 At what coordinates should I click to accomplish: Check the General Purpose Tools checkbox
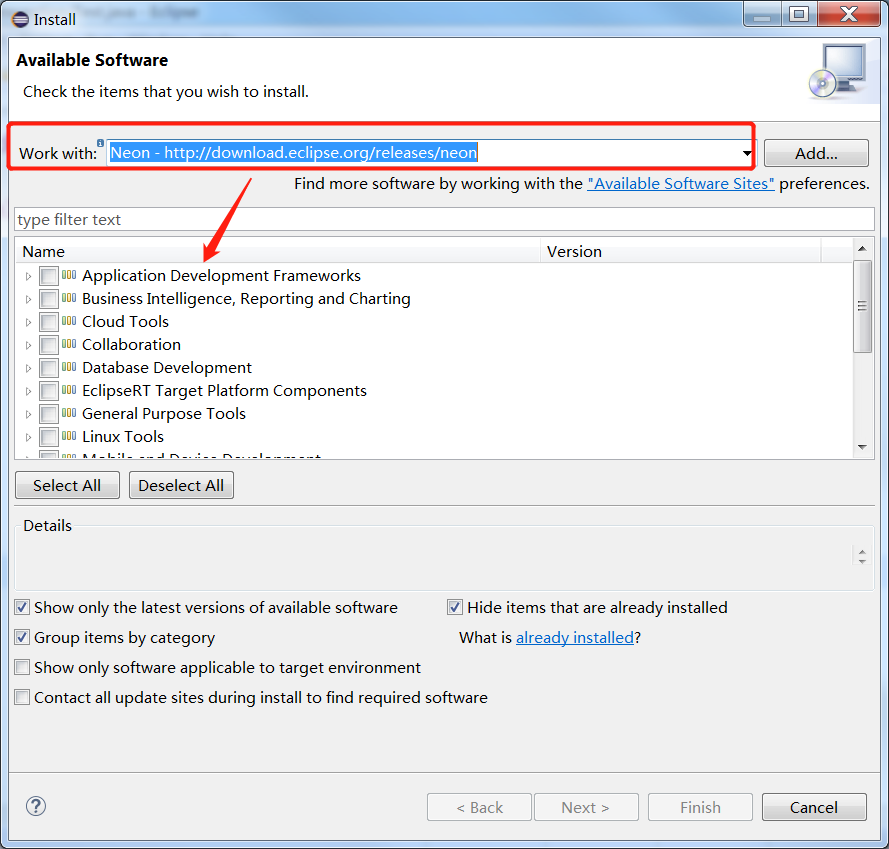click(x=49, y=414)
